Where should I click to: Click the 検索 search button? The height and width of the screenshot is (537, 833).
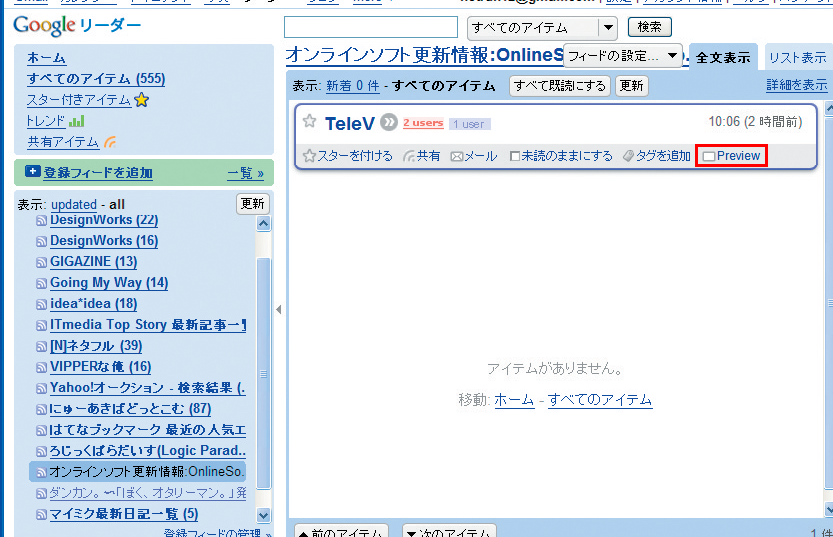coord(649,27)
